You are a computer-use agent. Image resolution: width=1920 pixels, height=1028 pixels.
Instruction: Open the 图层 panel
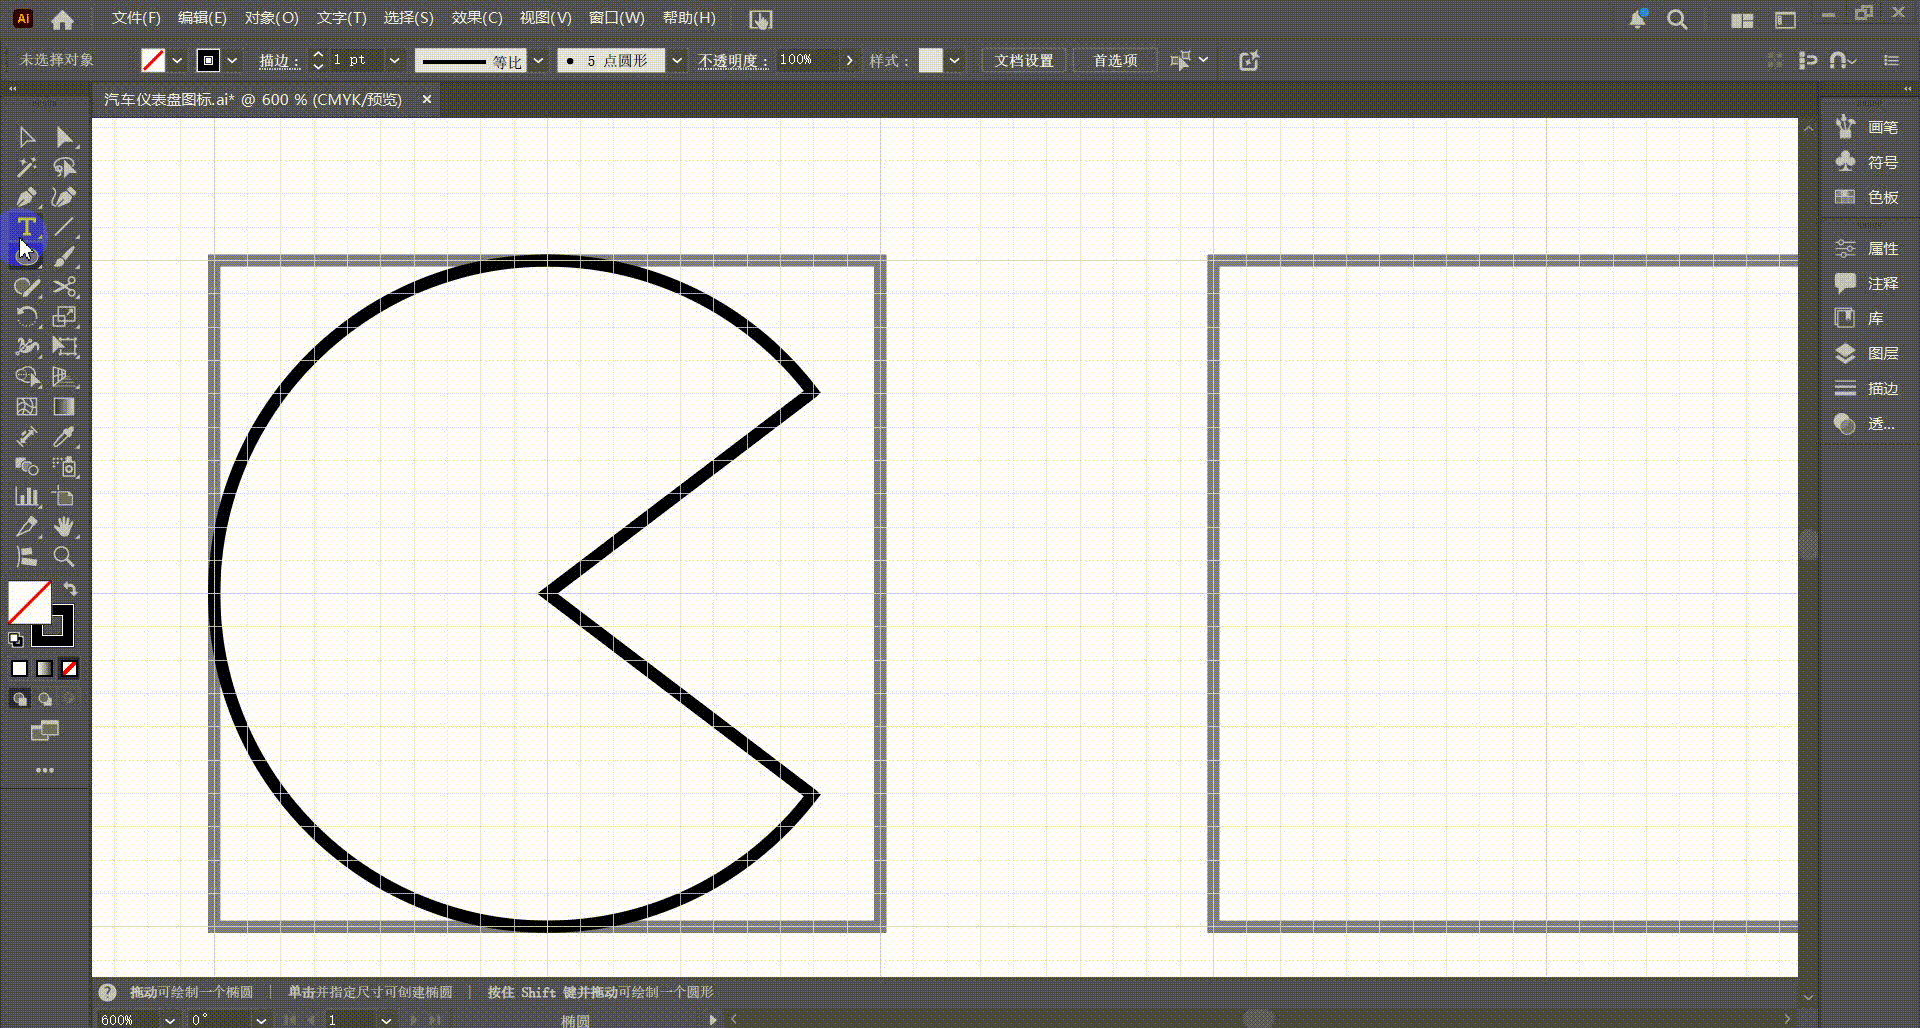click(1868, 353)
